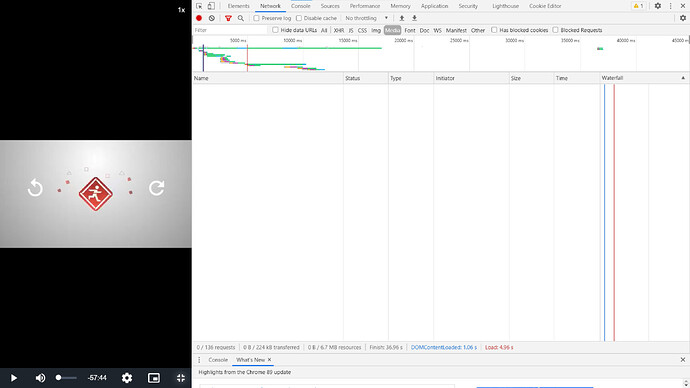
Task: Toggle the device toolbar icon
Action: [x=211, y=6]
